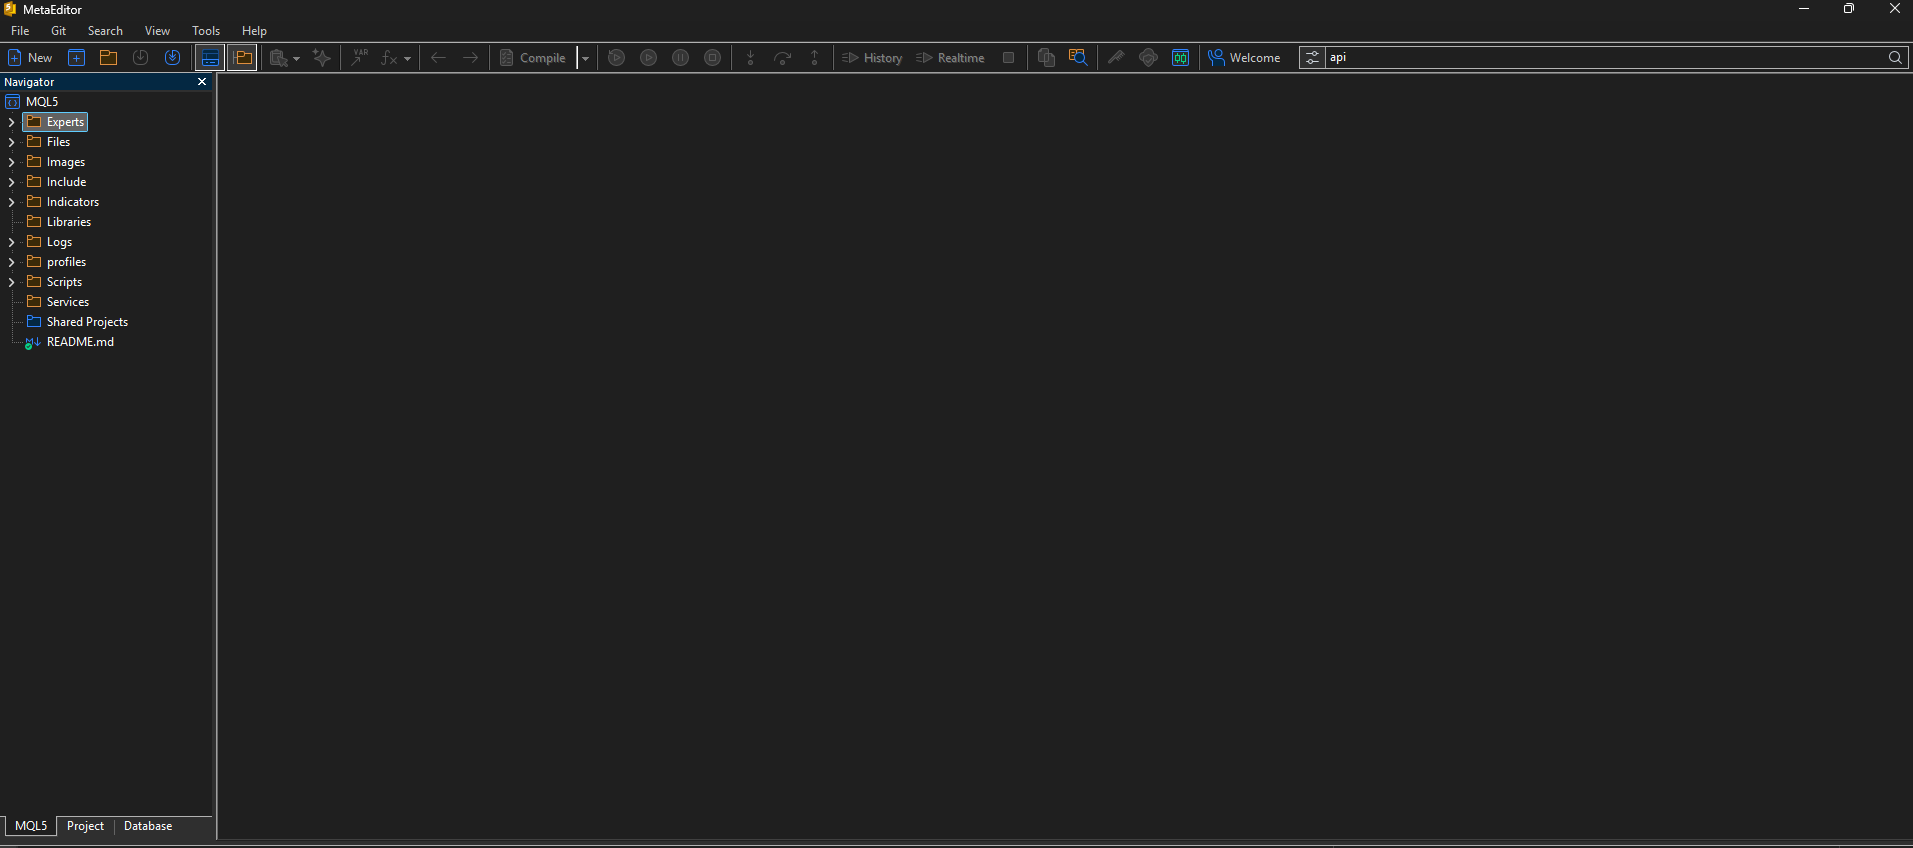Viewport: 1913px width, 848px height.
Task: Pause debugging with the pause icon
Action: tap(681, 58)
